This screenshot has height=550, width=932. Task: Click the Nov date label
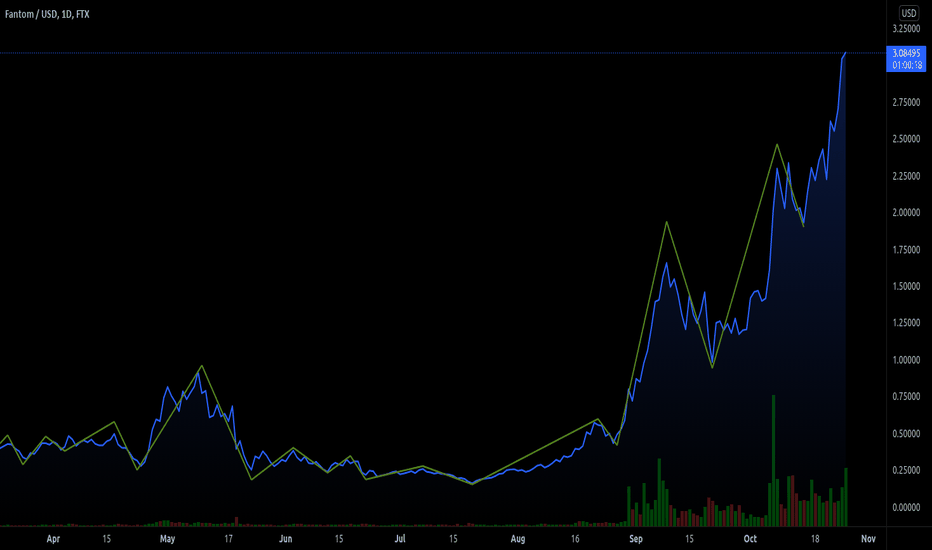pyautogui.click(x=868, y=539)
